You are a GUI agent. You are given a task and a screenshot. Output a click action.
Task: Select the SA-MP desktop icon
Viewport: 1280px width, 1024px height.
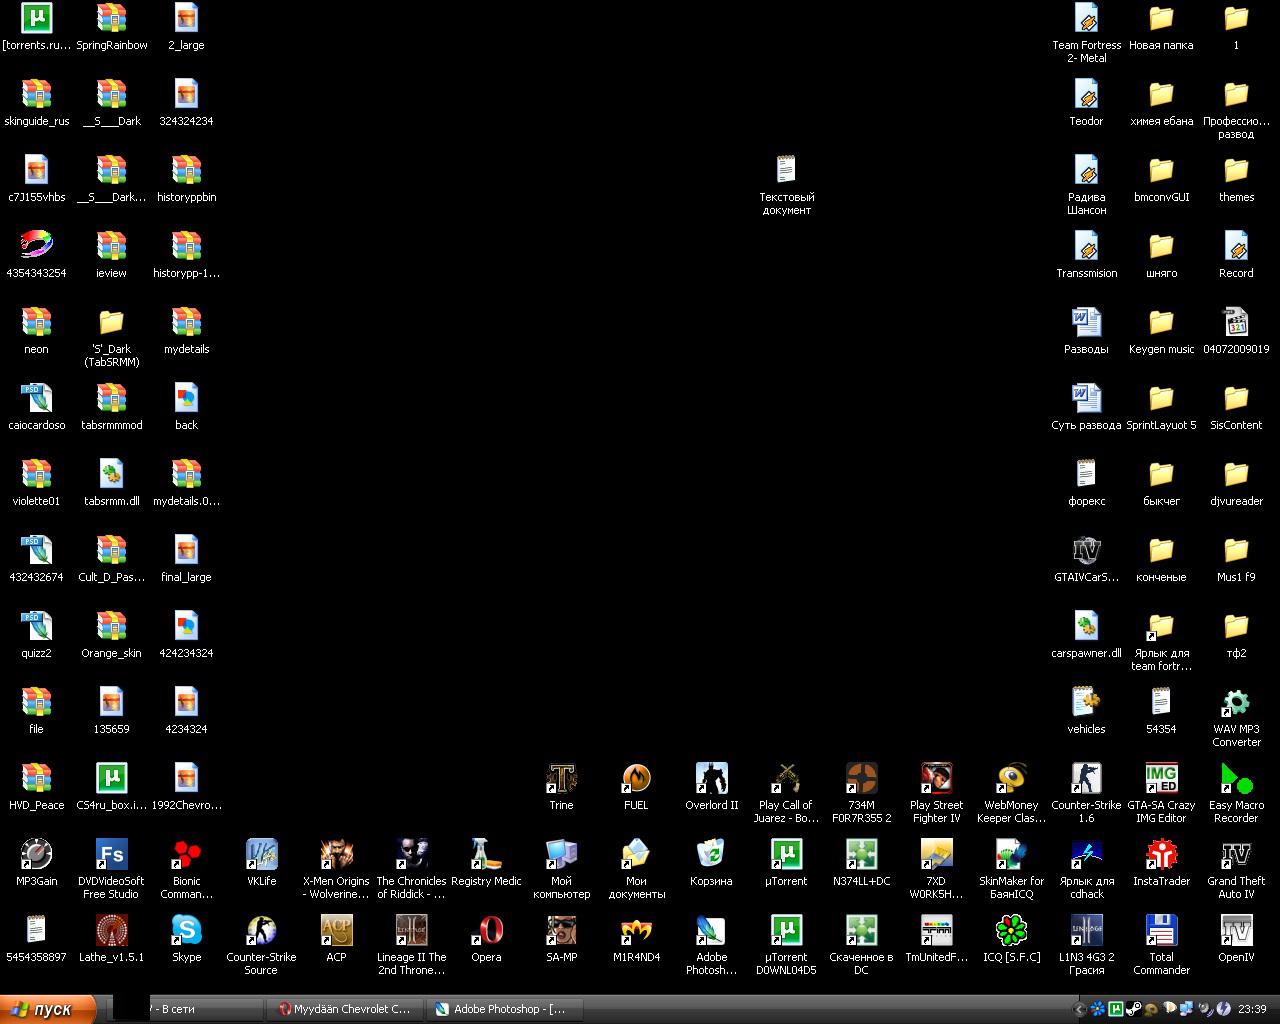[x=561, y=930]
